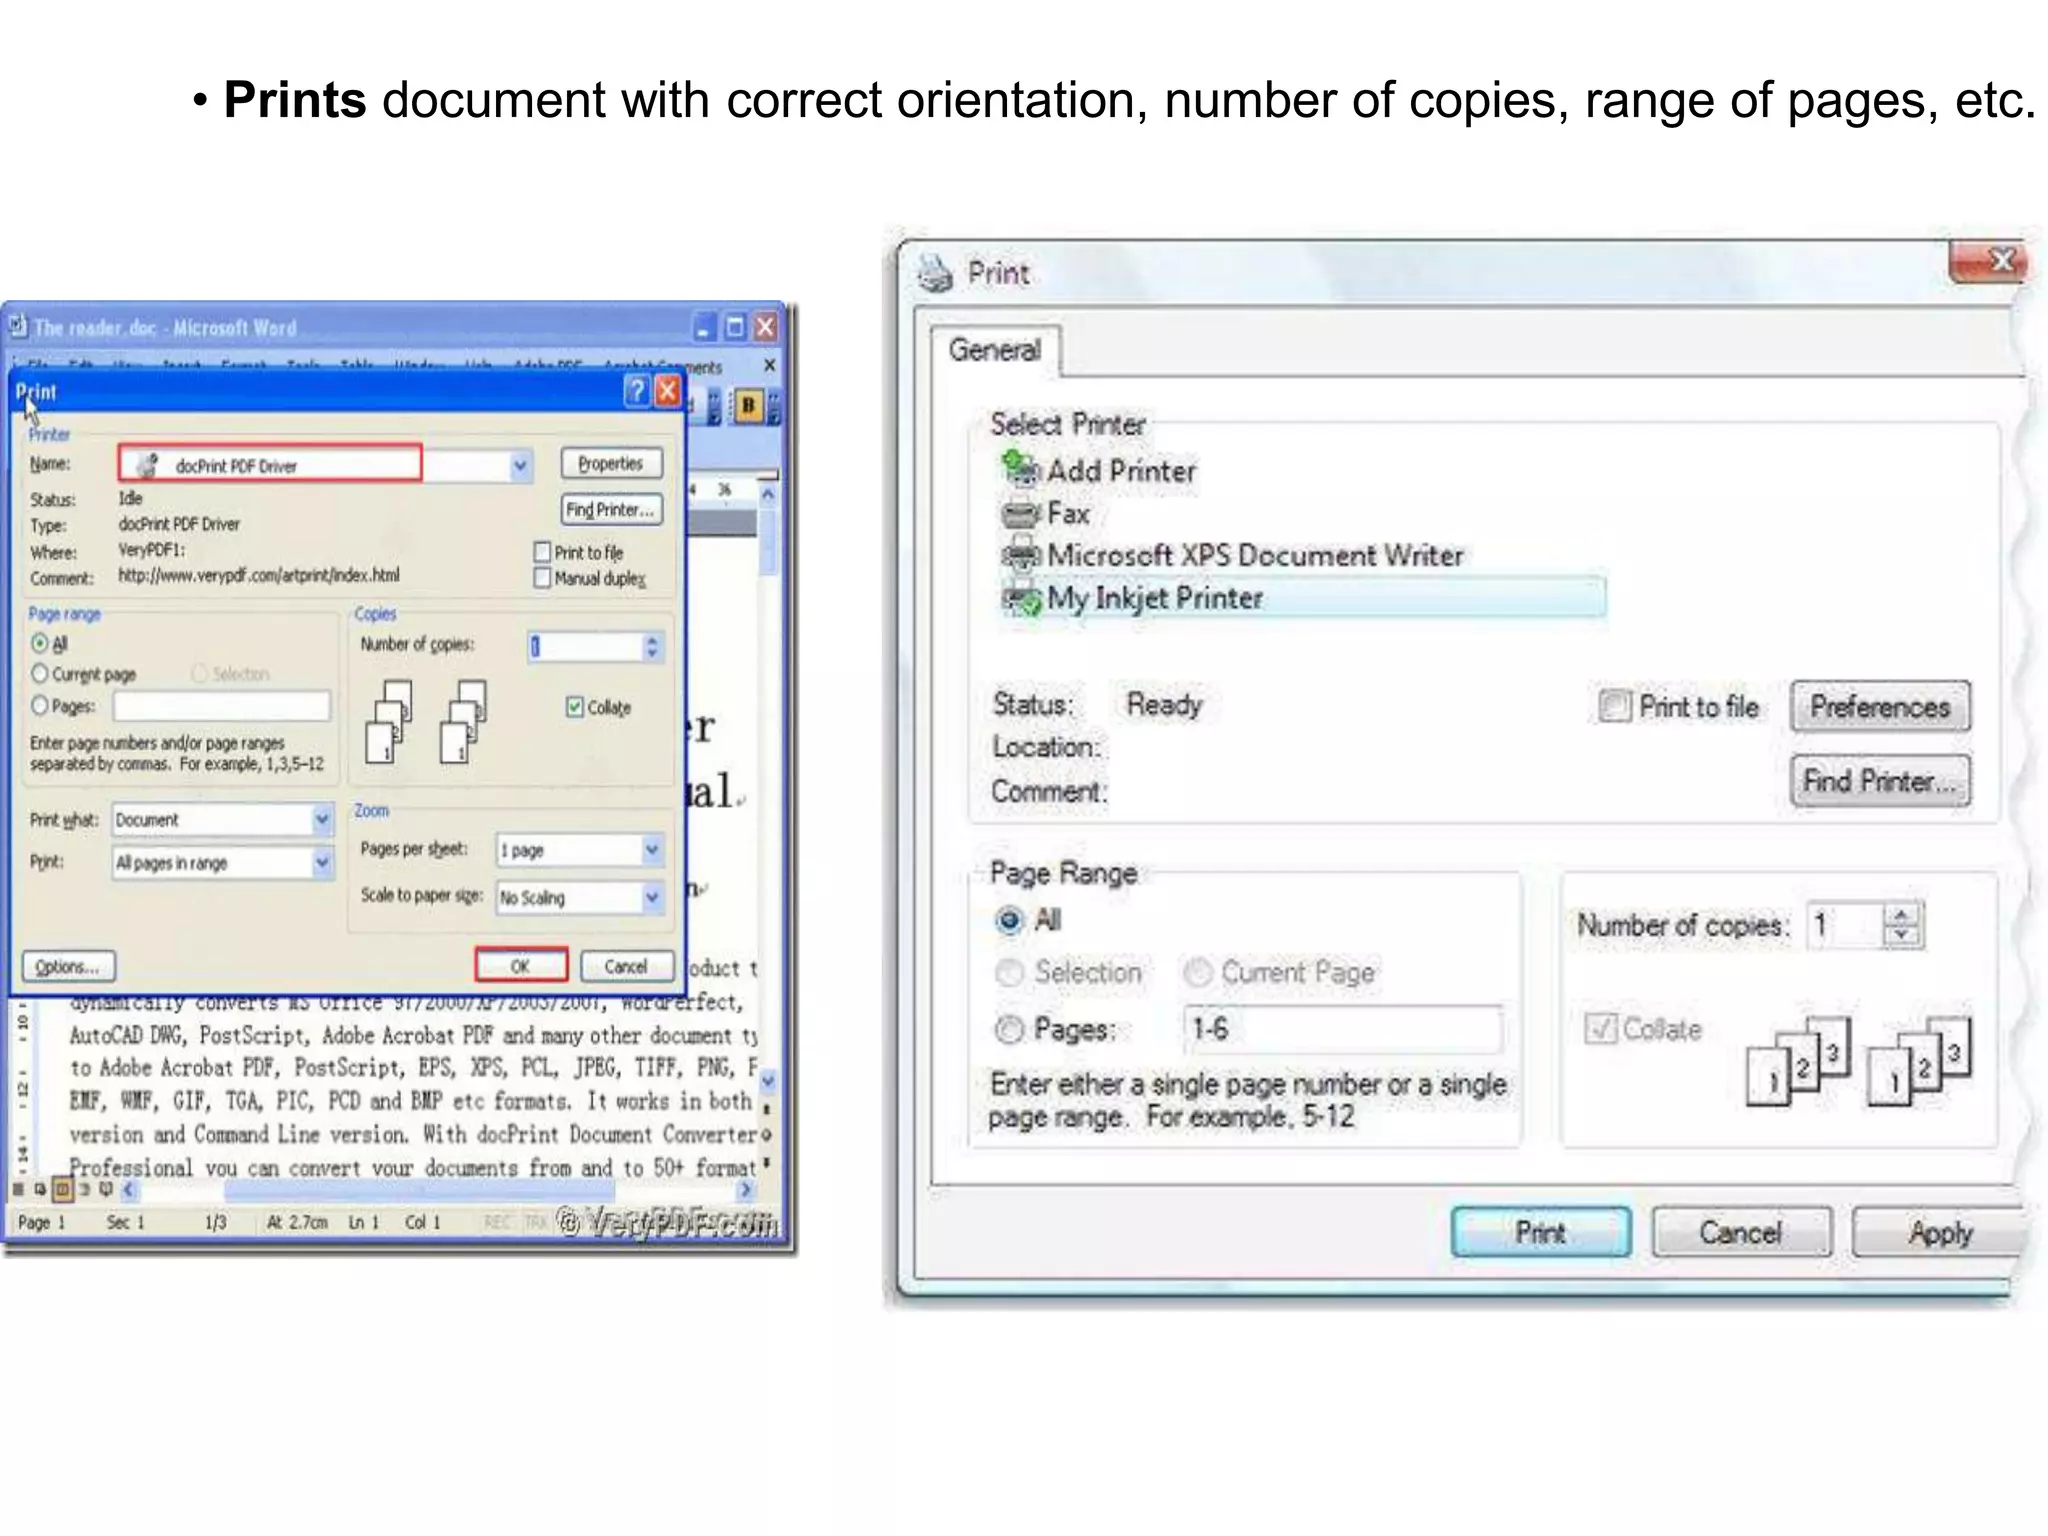Viewport: 2048px width, 1536px height.
Task: Click the 'Page 1' status bar entry in Word
Action: tap(42, 1222)
